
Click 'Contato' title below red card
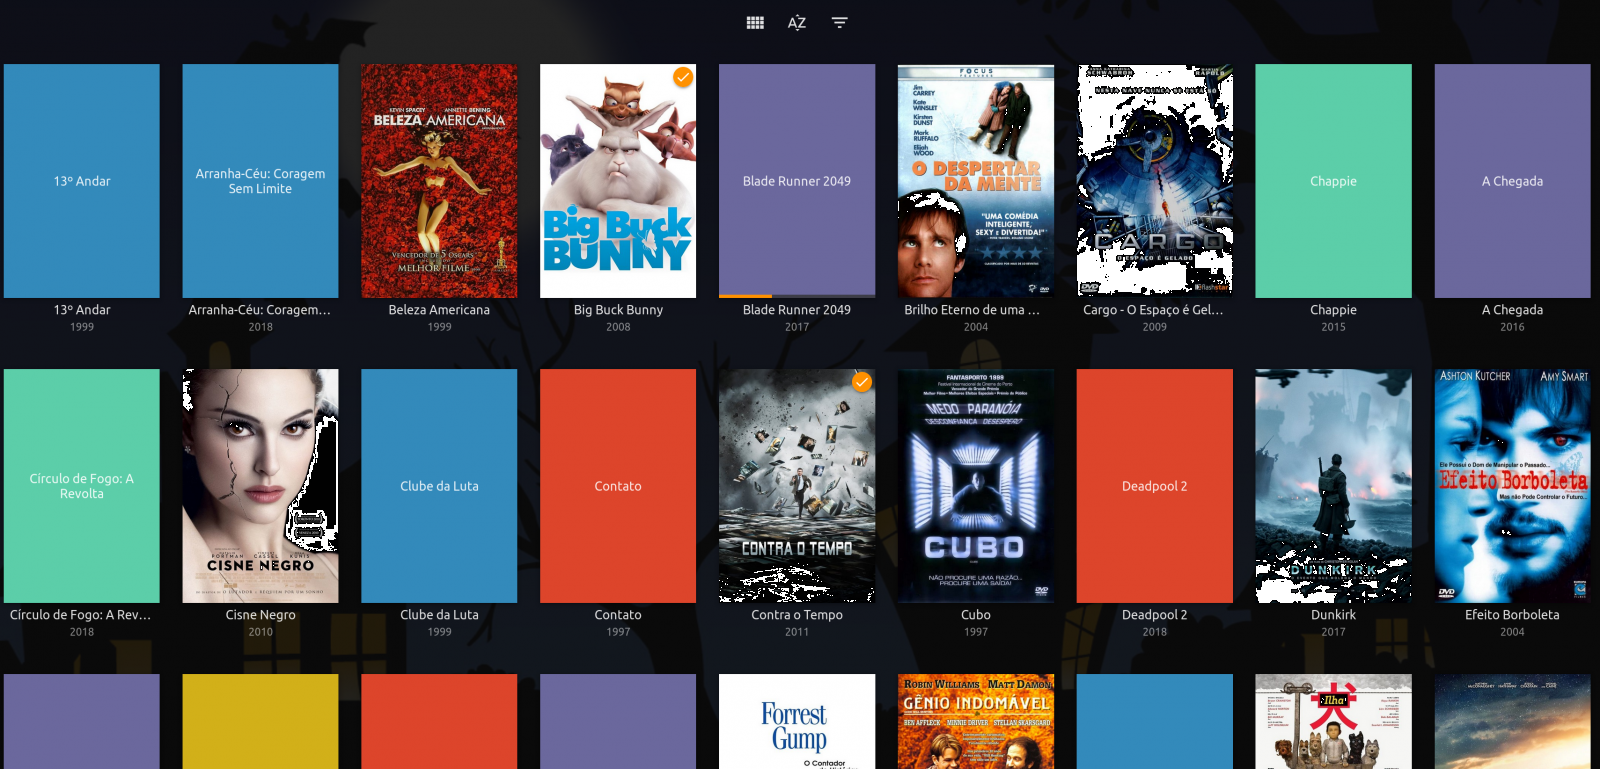[x=618, y=615]
